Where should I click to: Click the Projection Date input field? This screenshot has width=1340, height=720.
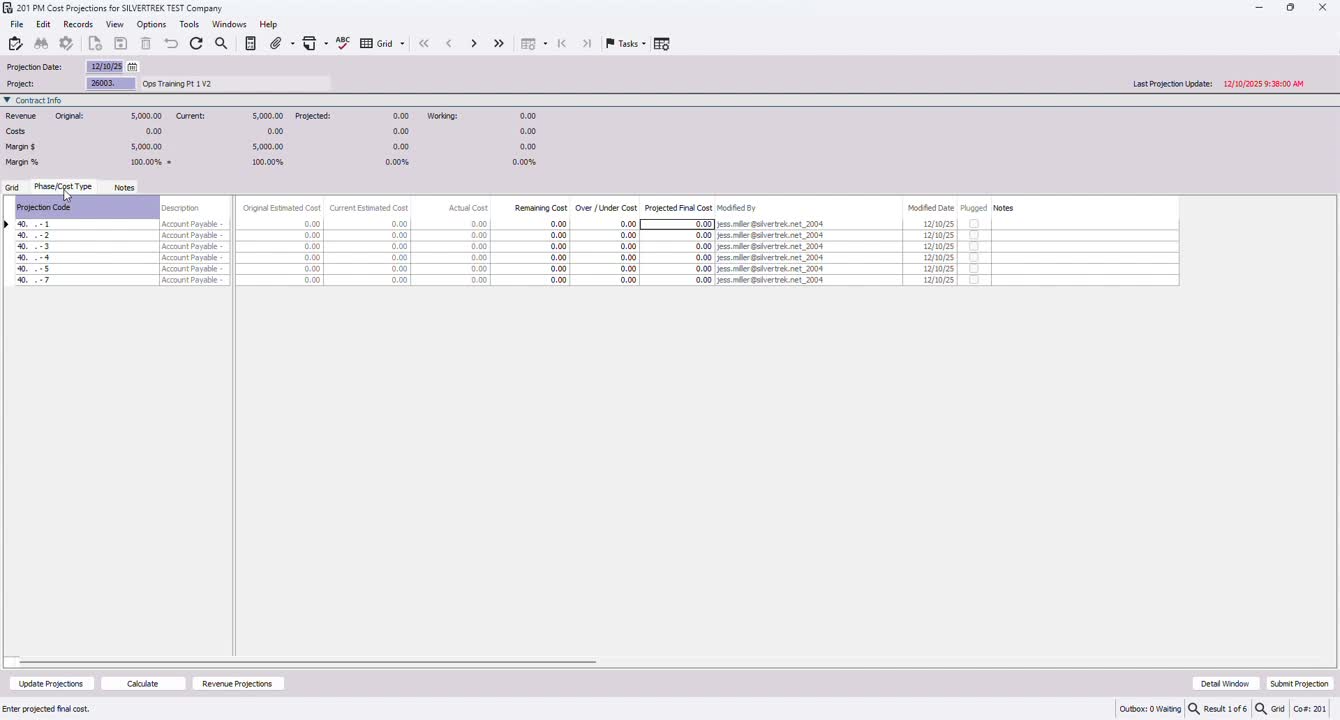click(x=106, y=67)
